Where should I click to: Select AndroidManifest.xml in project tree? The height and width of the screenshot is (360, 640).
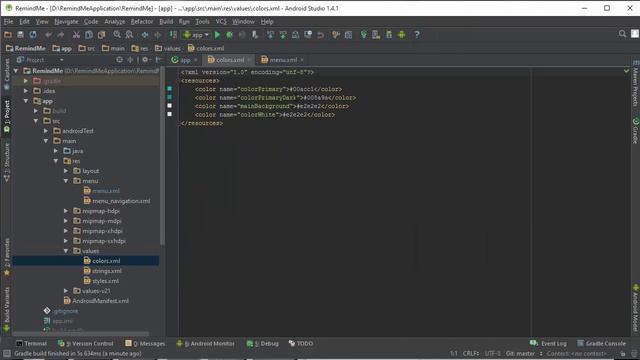(x=100, y=301)
